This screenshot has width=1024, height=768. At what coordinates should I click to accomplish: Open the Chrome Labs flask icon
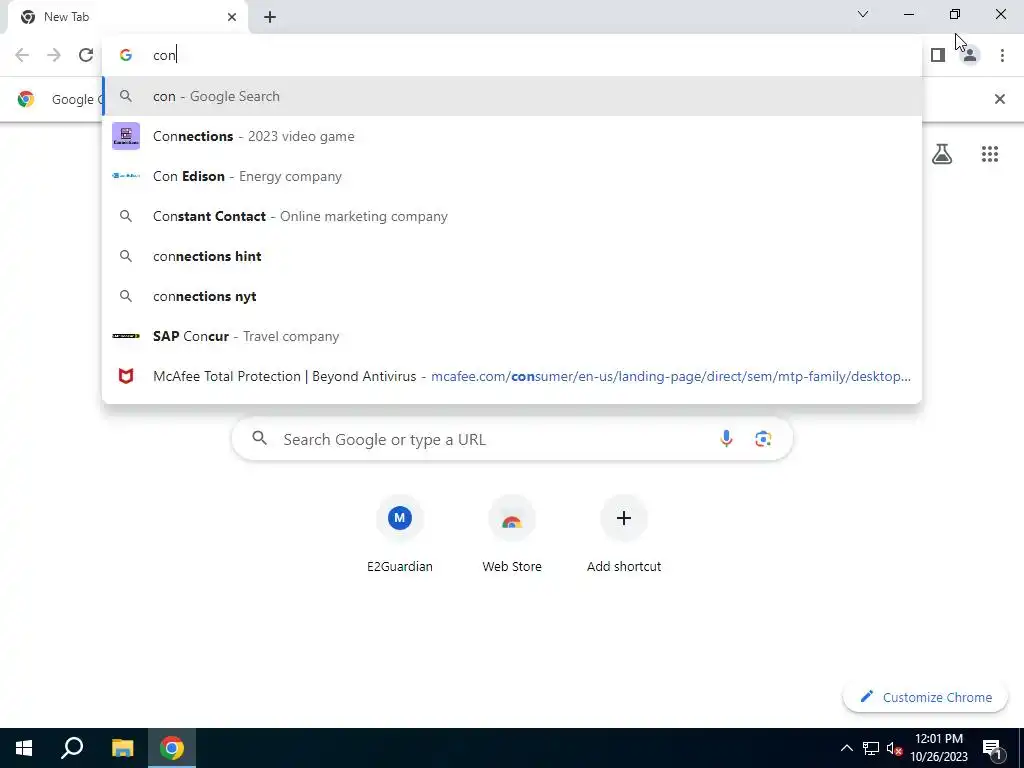(x=942, y=154)
